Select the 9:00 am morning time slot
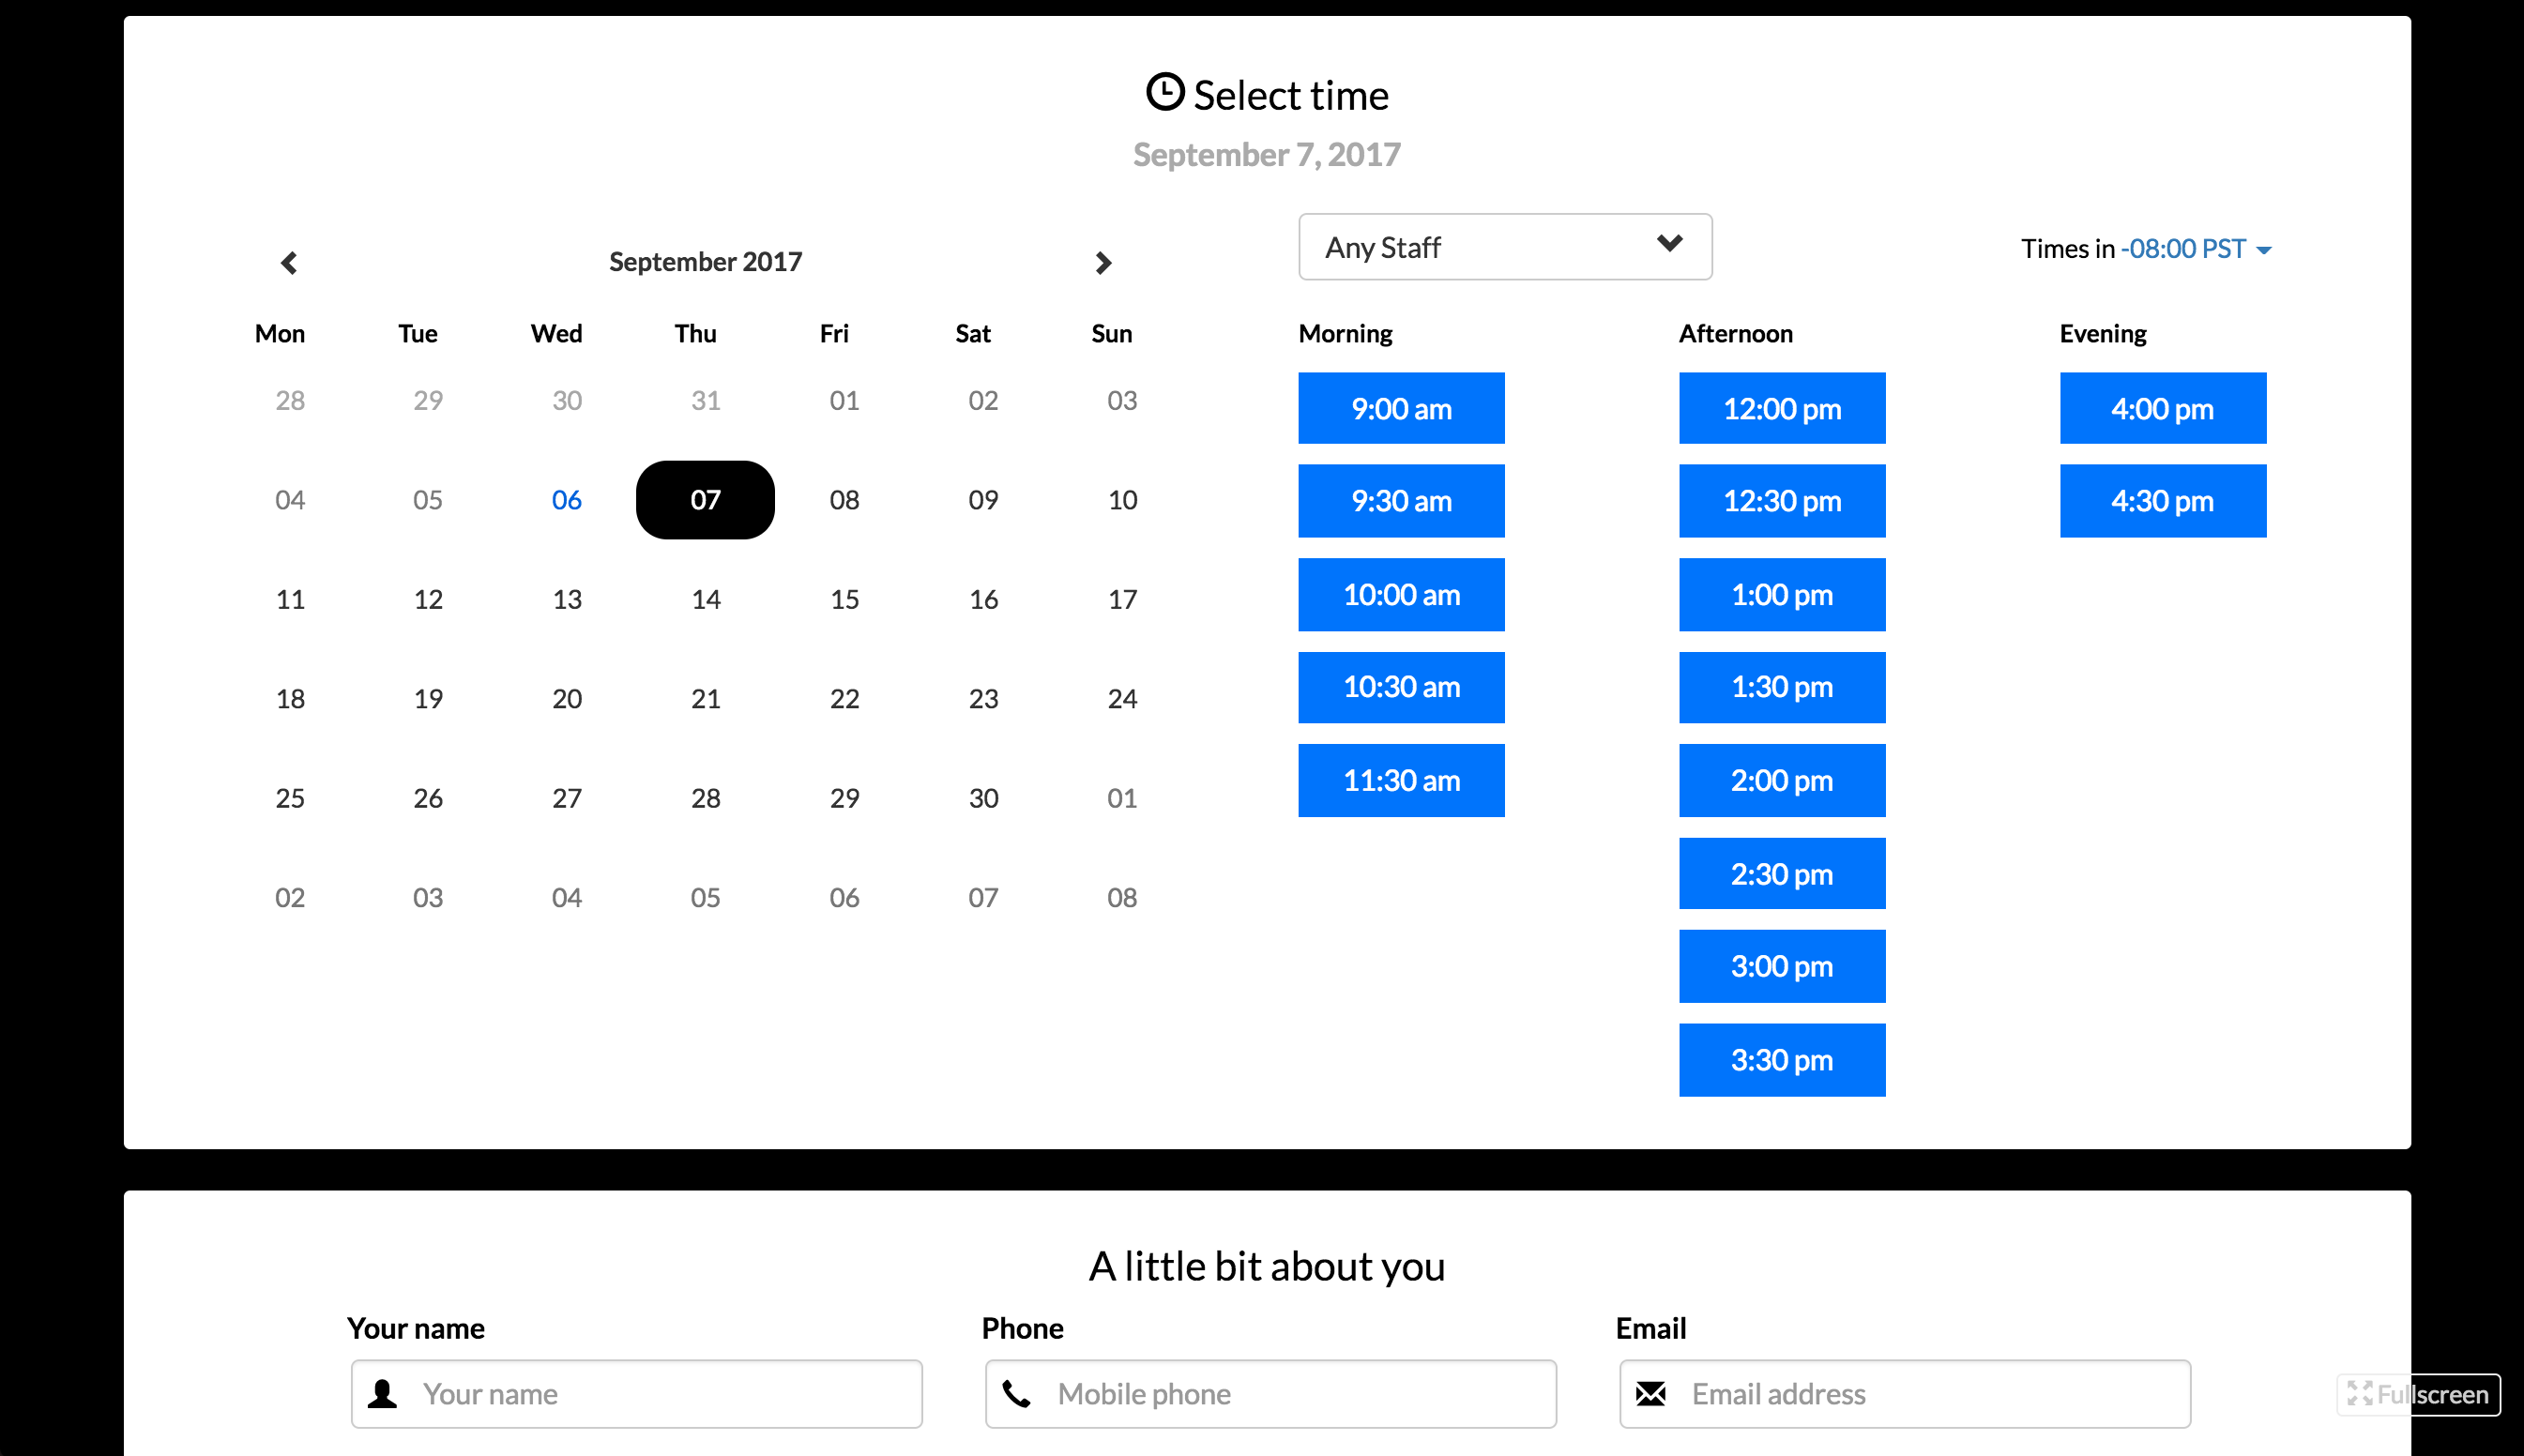The height and width of the screenshot is (1456, 2524). 1401,411
